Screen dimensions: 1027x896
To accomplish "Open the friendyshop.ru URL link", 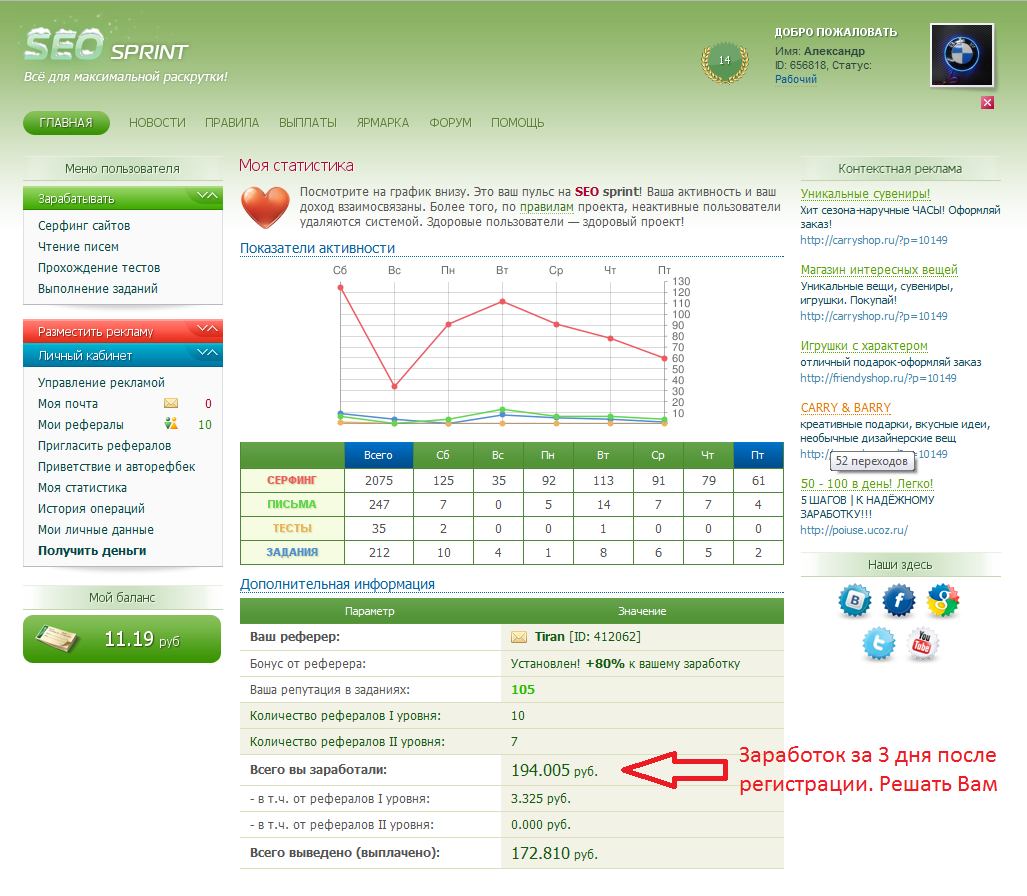I will click(x=878, y=378).
